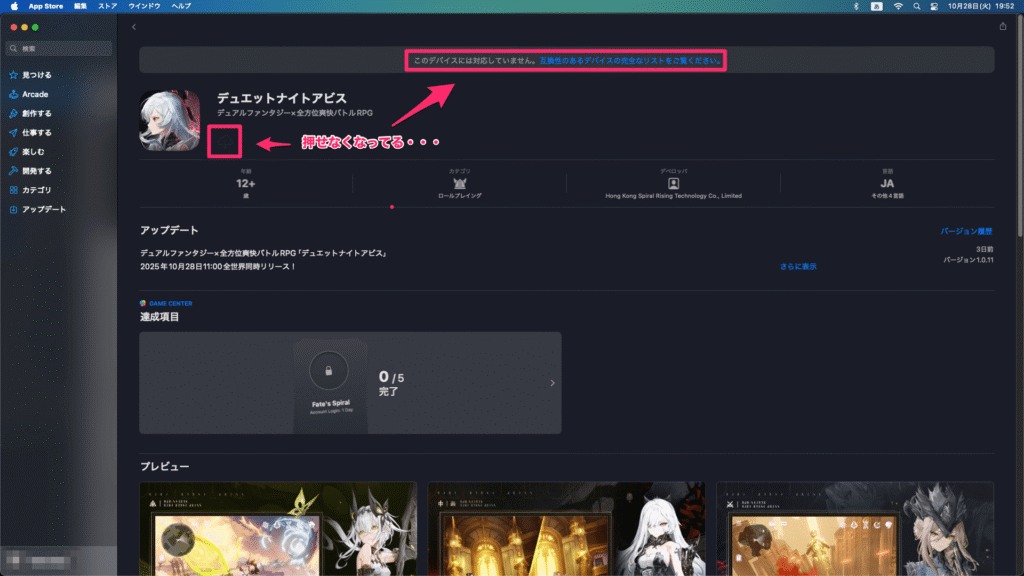1024x576 pixels.
Task: Click the greyed-out cloud download icon
Action: click(224, 143)
